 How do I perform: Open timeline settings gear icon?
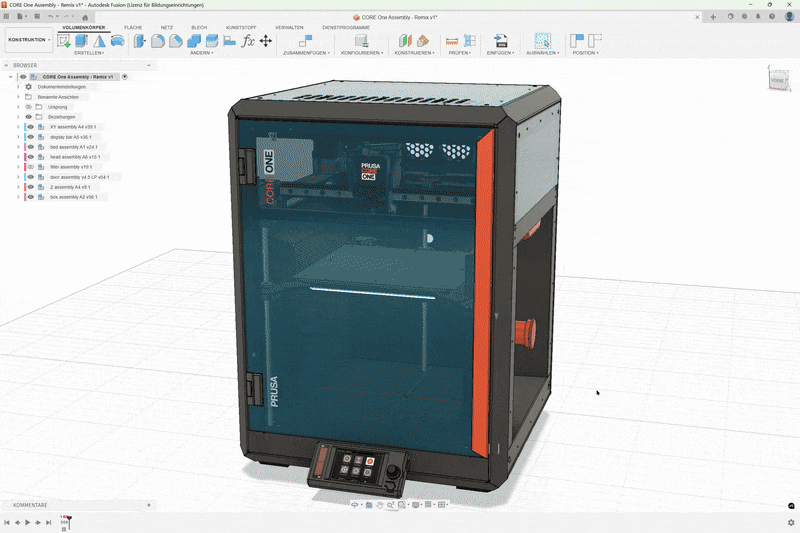791,522
